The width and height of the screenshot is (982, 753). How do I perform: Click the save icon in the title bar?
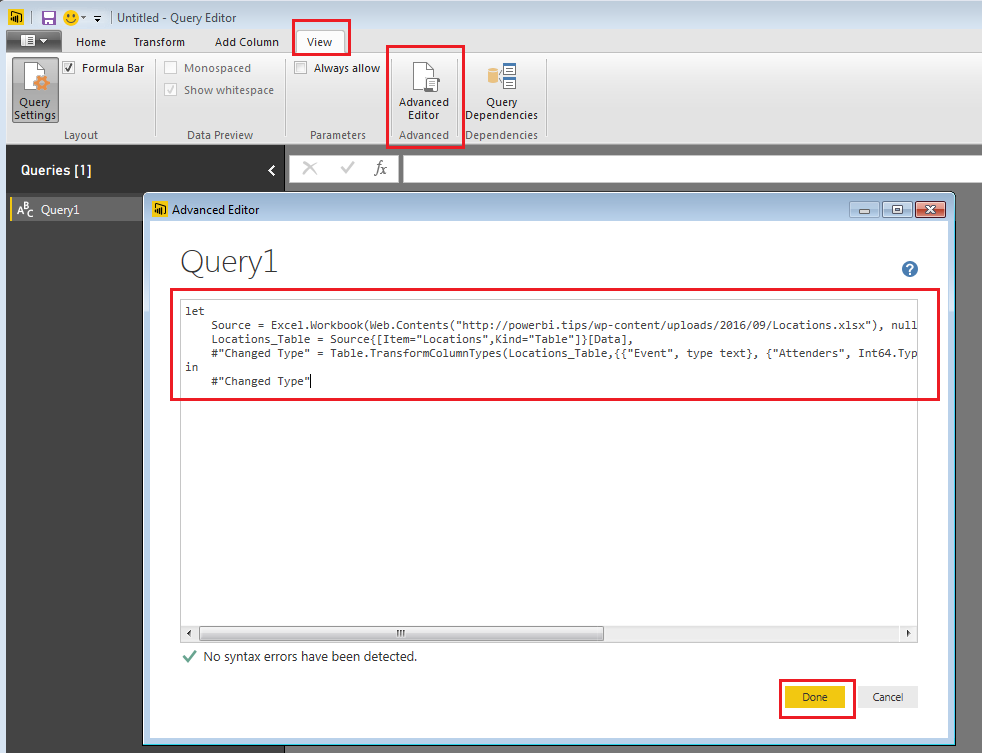(48, 18)
